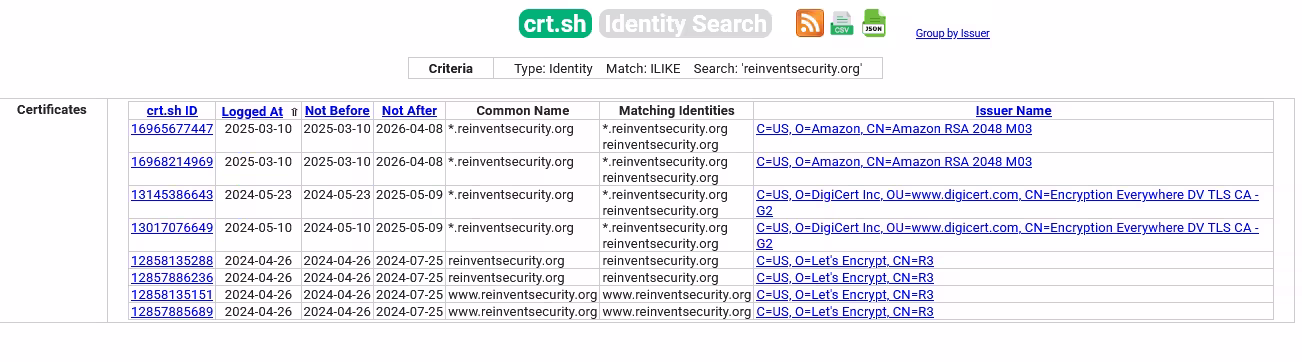The width and height of the screenshot is (1302, 362).
Task: Open Let's Encrypt R3 issuer in last row
Action: [x=845, y=312]
